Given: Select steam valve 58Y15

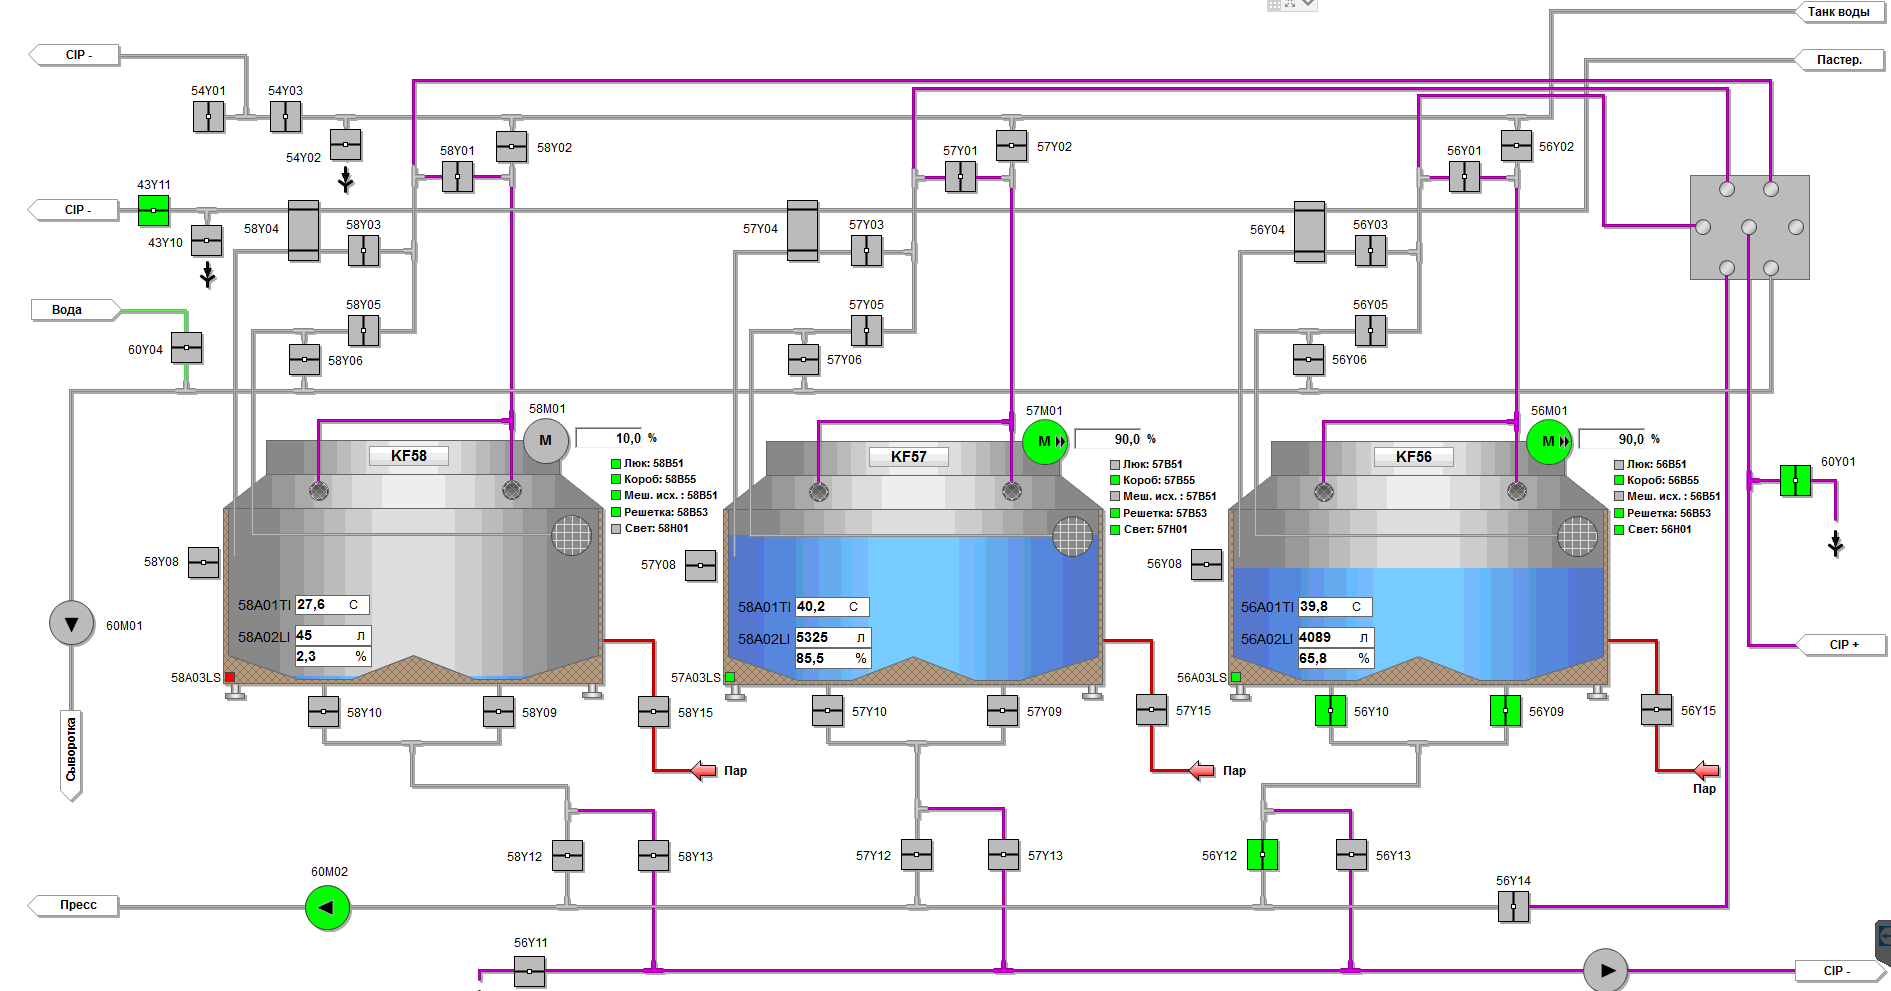Looking at the screenshot, I should point(654,712).
